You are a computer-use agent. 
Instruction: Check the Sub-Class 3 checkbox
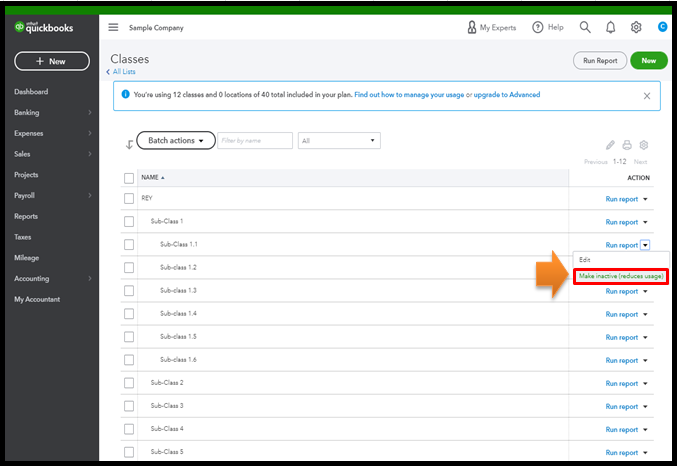(129, 406)
